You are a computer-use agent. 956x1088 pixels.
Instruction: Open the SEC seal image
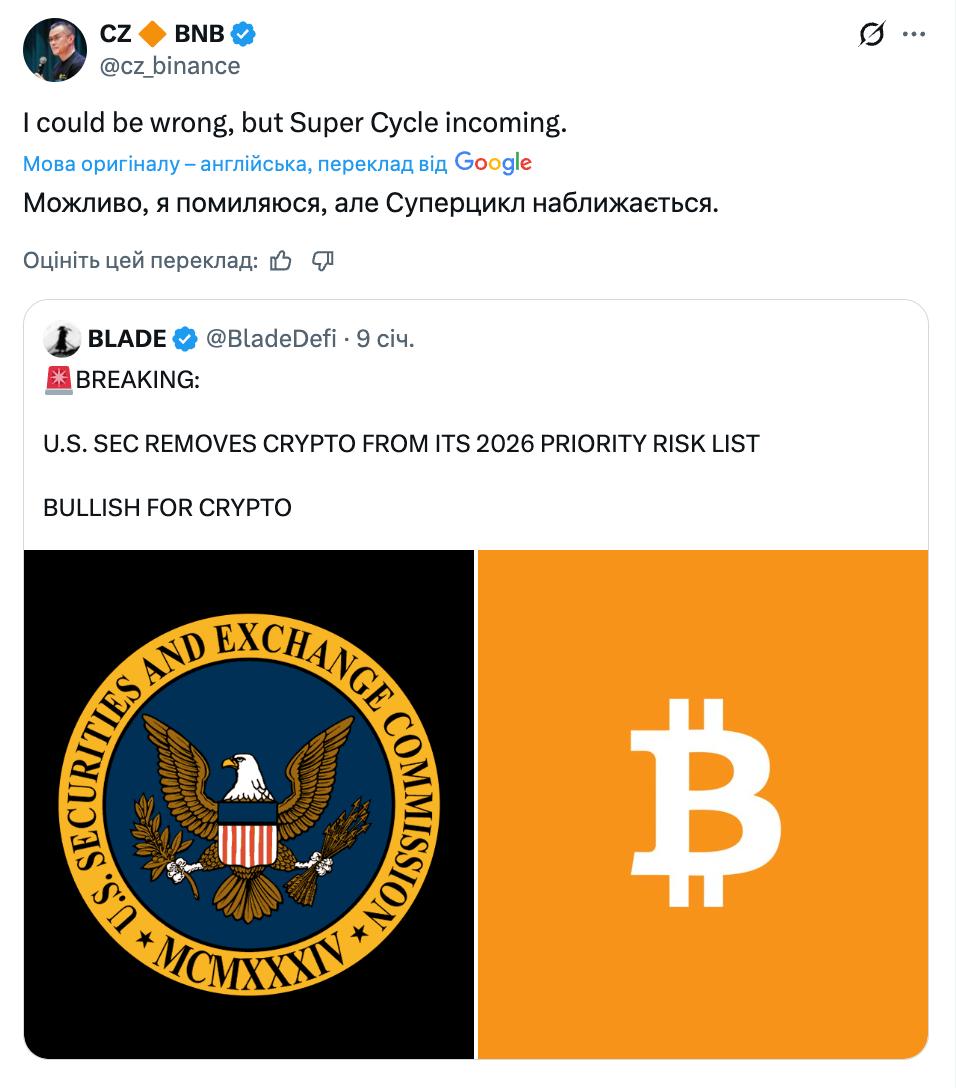[249, 803]
